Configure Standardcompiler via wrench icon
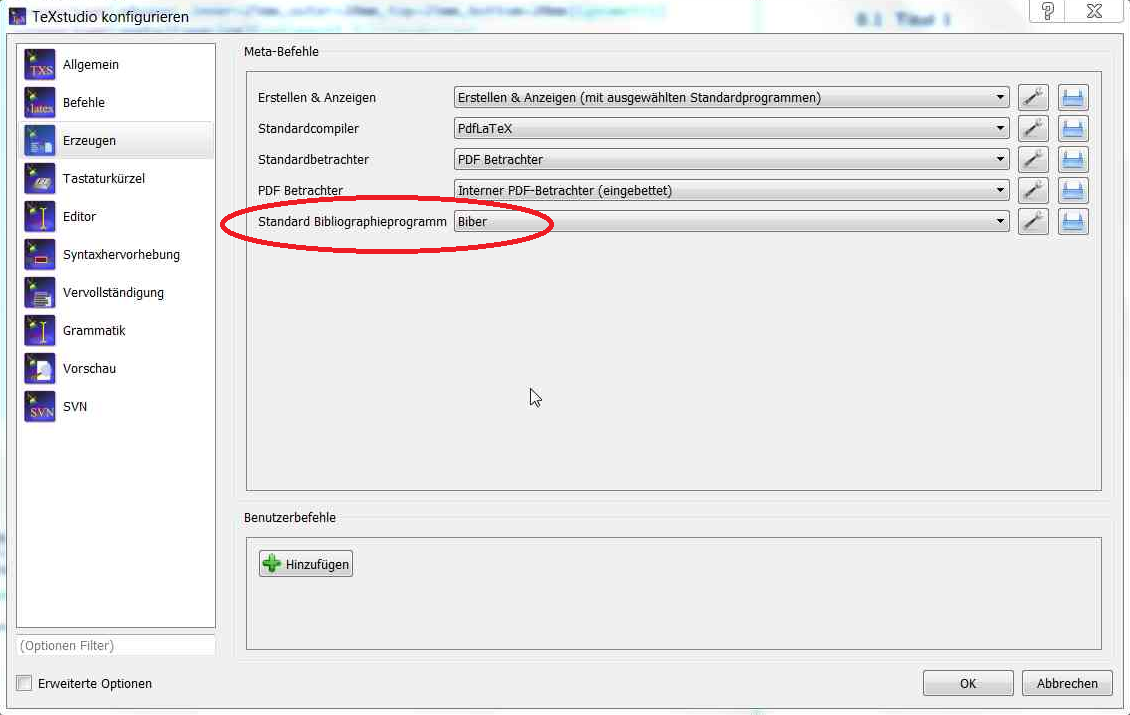This screenshot has width=1130, height=715. pos(1033,128)
